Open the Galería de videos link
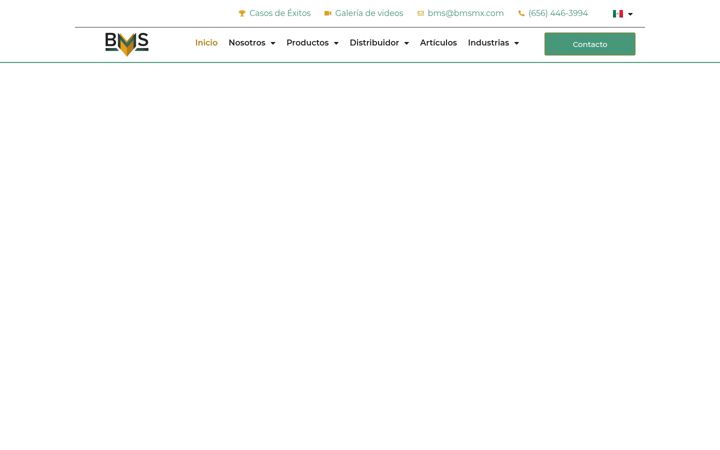Image resolution: width=720 pixels, height=450 pixels. coord(369,13)
